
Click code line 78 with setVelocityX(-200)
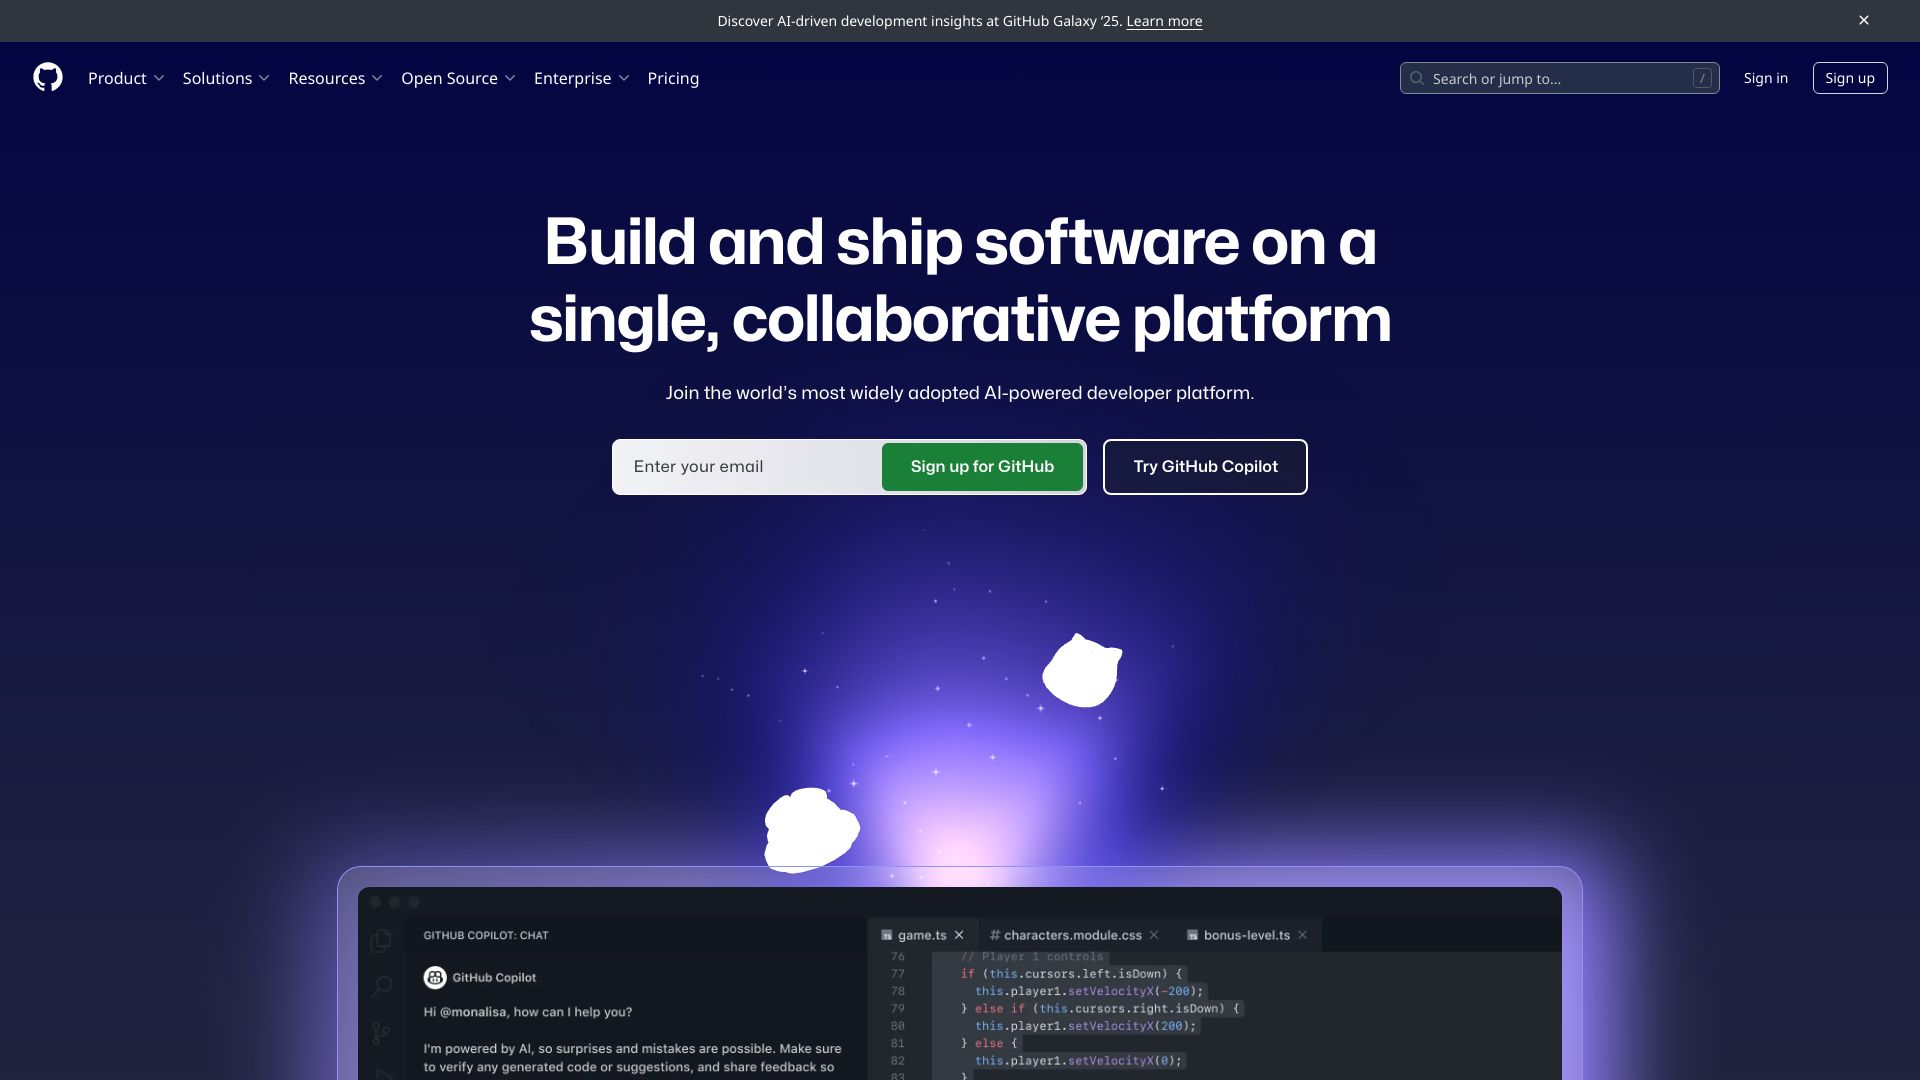(1089, 991)
